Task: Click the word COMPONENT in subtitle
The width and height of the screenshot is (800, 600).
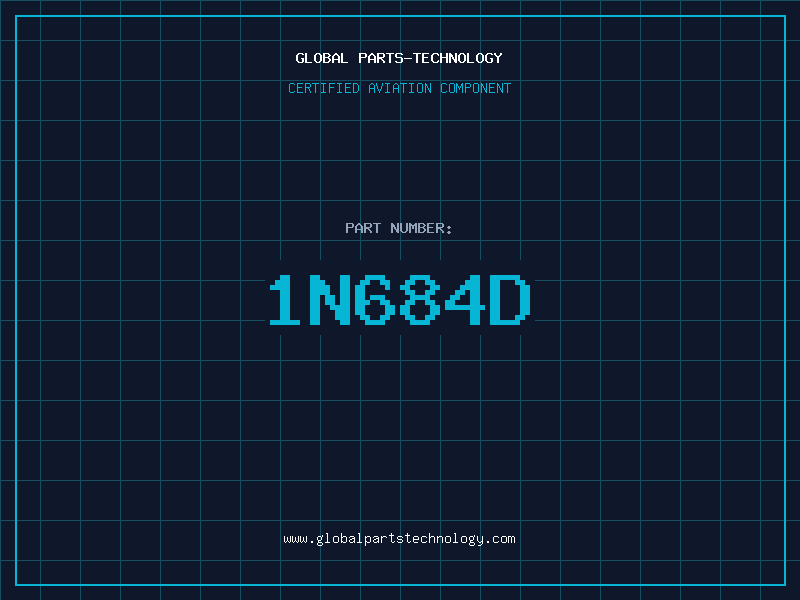Action: 476,88
